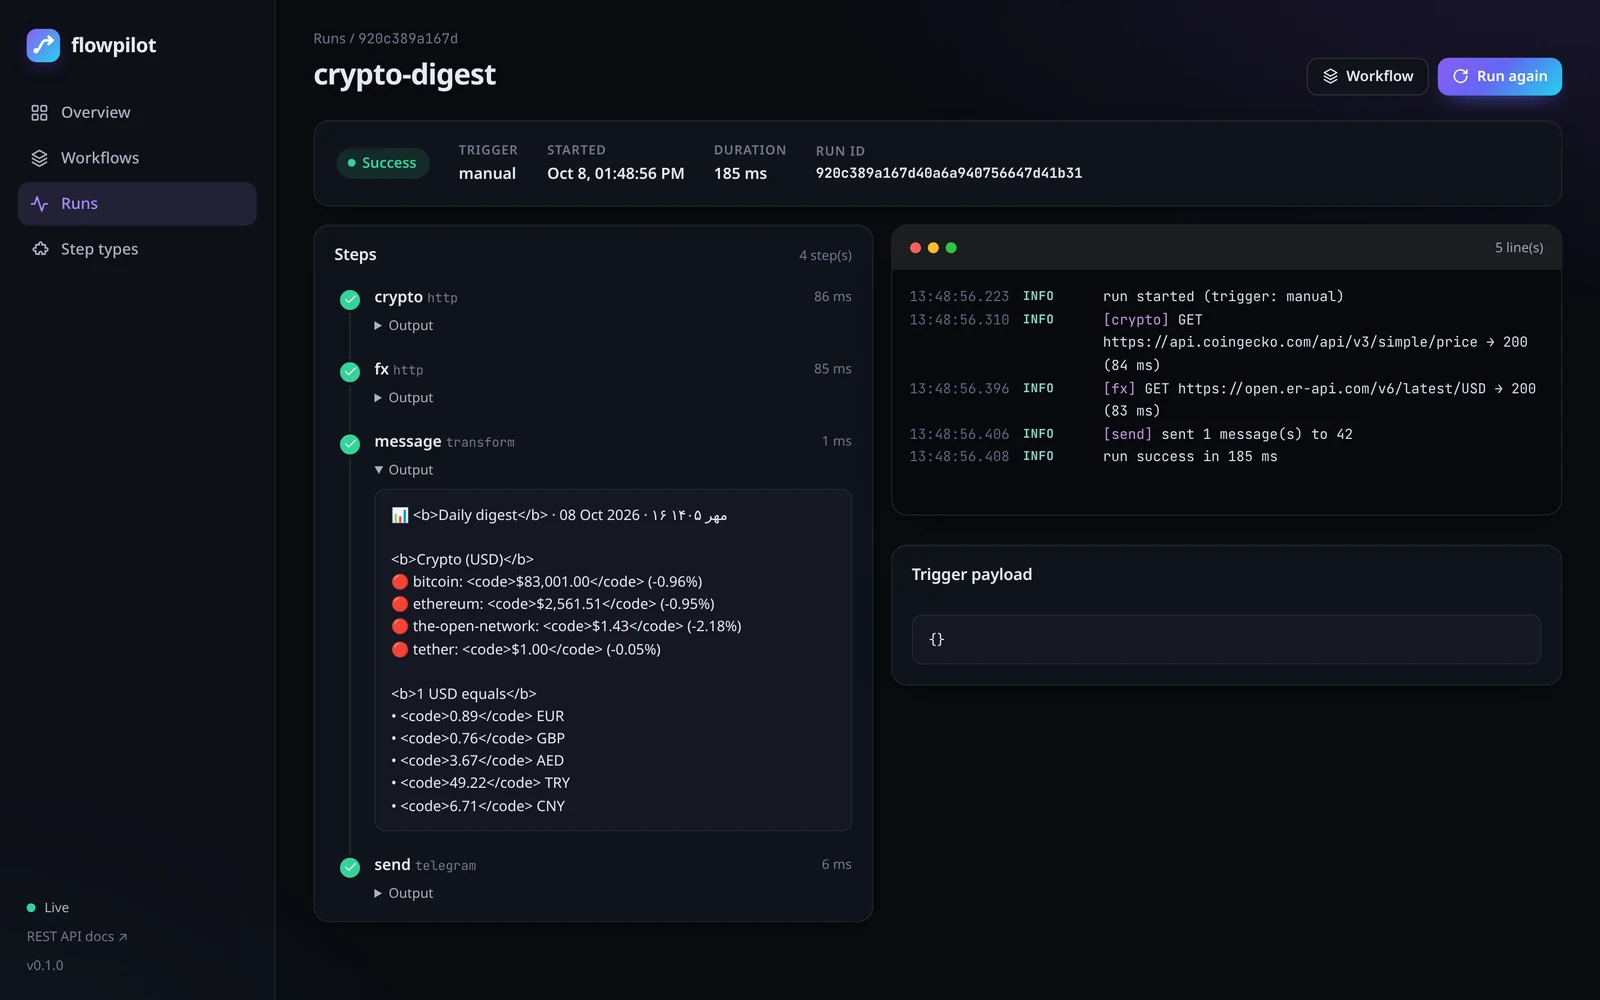Click the message output text block
Screen dimensions: 1600x1000
[x=613, y=660]
